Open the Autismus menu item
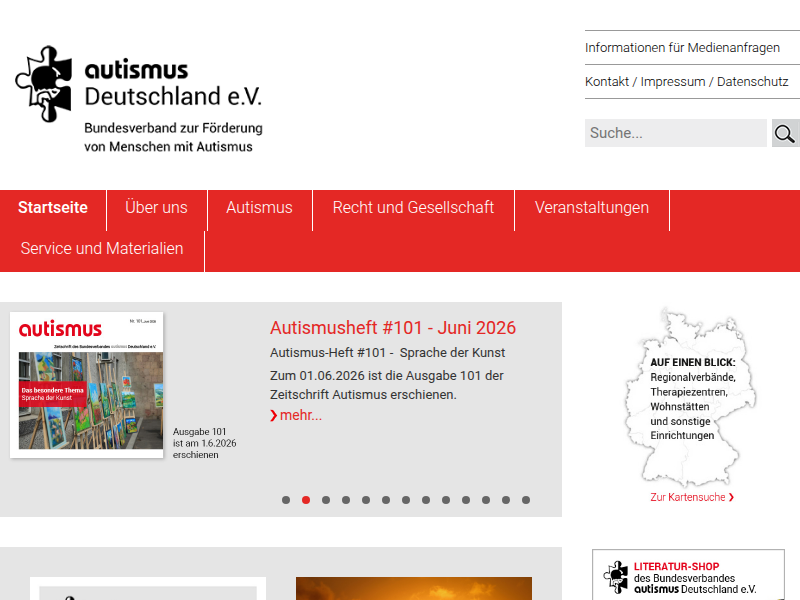800x600 pixels. tap(259, 208)
